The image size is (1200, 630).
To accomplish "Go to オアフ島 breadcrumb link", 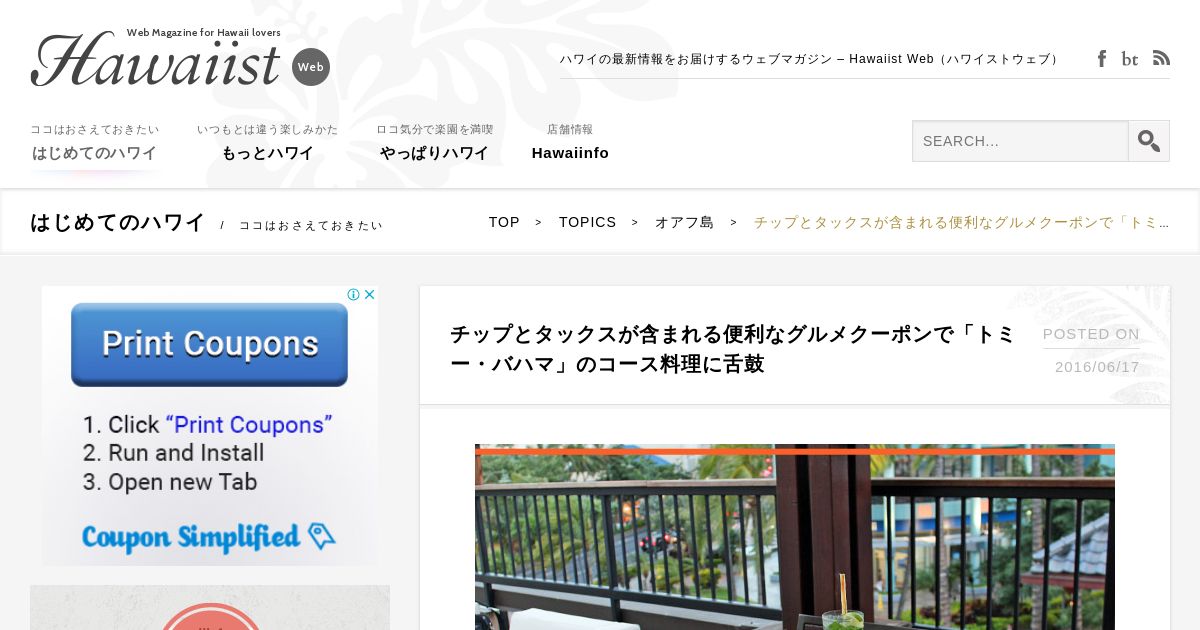I will pyautogui.click(x=684, y=222).
